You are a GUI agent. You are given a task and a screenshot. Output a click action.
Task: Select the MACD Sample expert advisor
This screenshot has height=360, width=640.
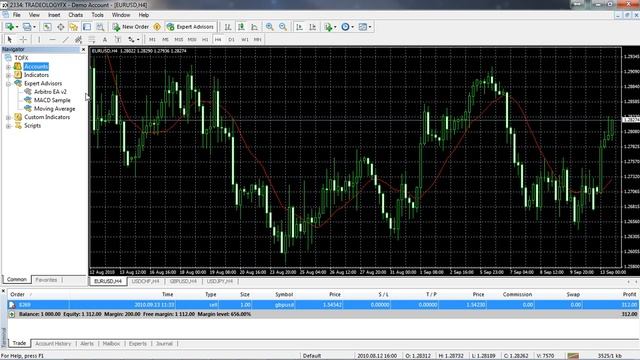coord(52,100)
